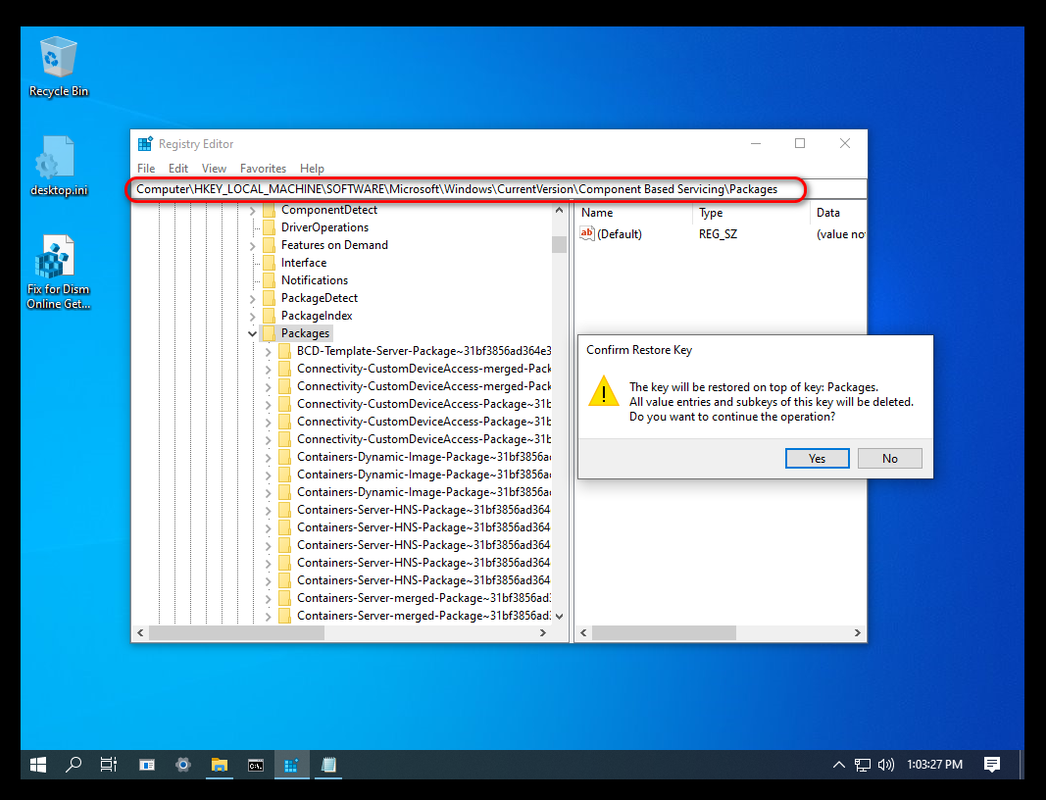Open network status tray icon
This screenshot has width=1046, height=800.
[x=863, y=765]
